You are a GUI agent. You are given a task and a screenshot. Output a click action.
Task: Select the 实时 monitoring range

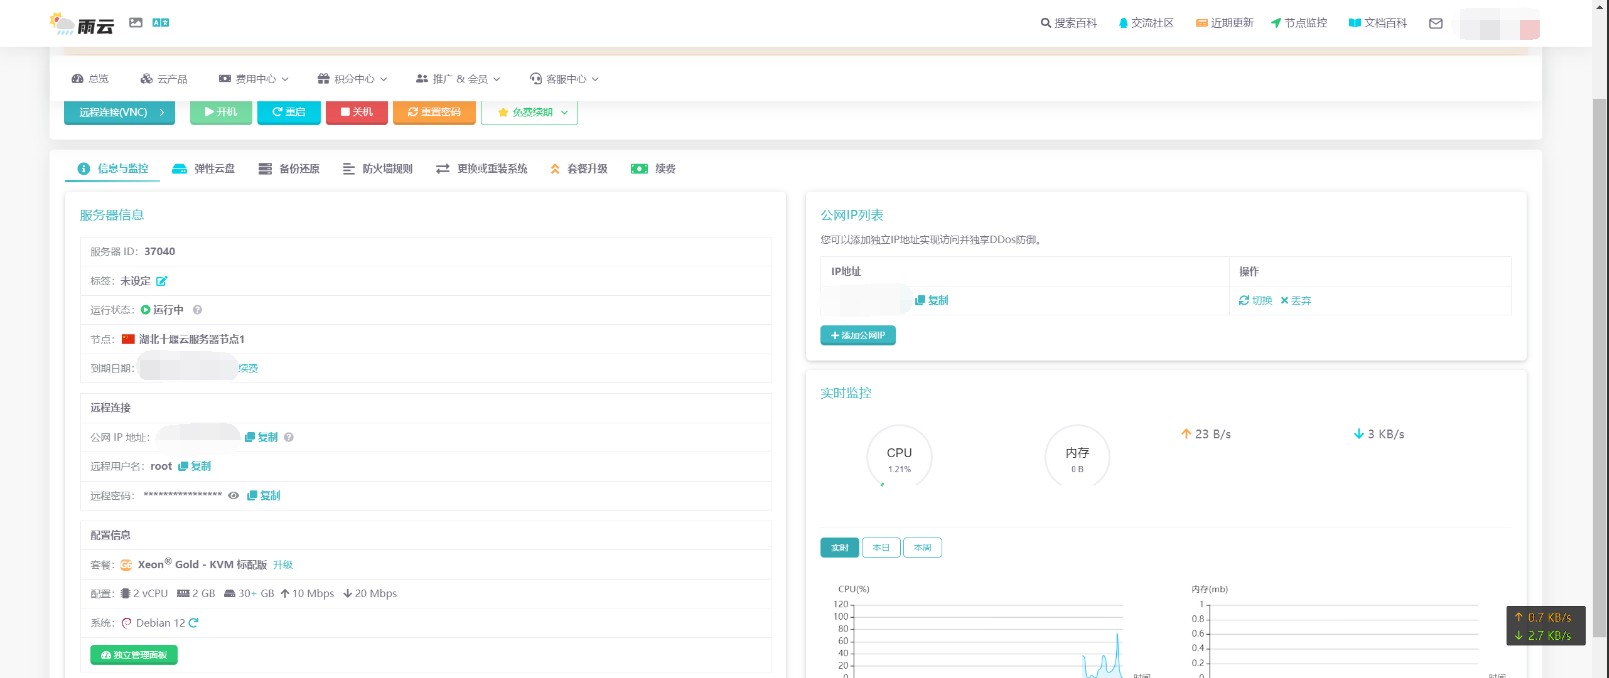(x=840, y=548)
